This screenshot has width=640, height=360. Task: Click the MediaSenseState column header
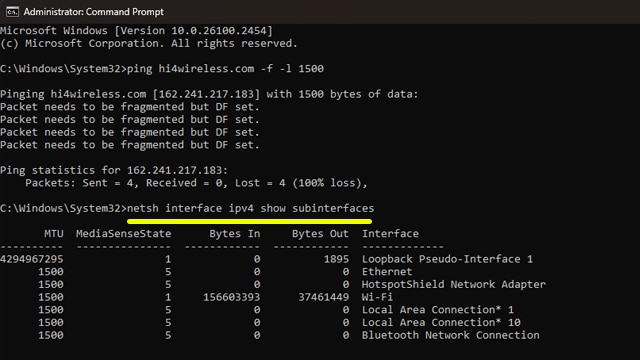click(x=124, y=234)
